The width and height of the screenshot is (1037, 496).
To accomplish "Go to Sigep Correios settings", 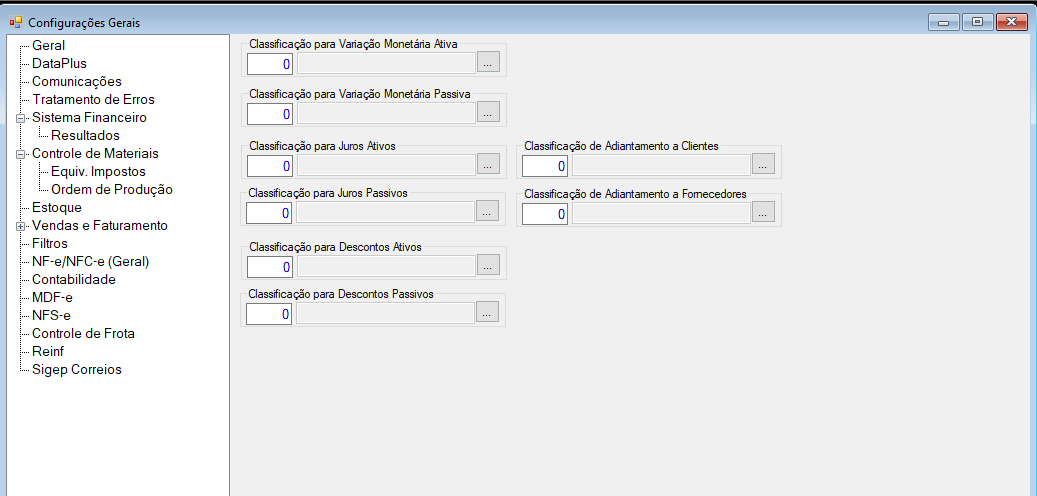I will click(x=77, y=370).
